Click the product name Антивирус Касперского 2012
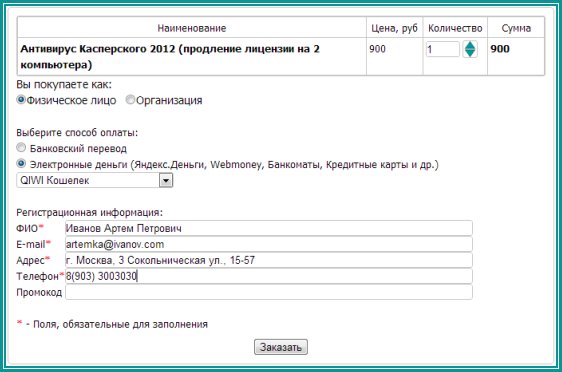The height and width of the screenshot is (372, 562). pos(97,49)
